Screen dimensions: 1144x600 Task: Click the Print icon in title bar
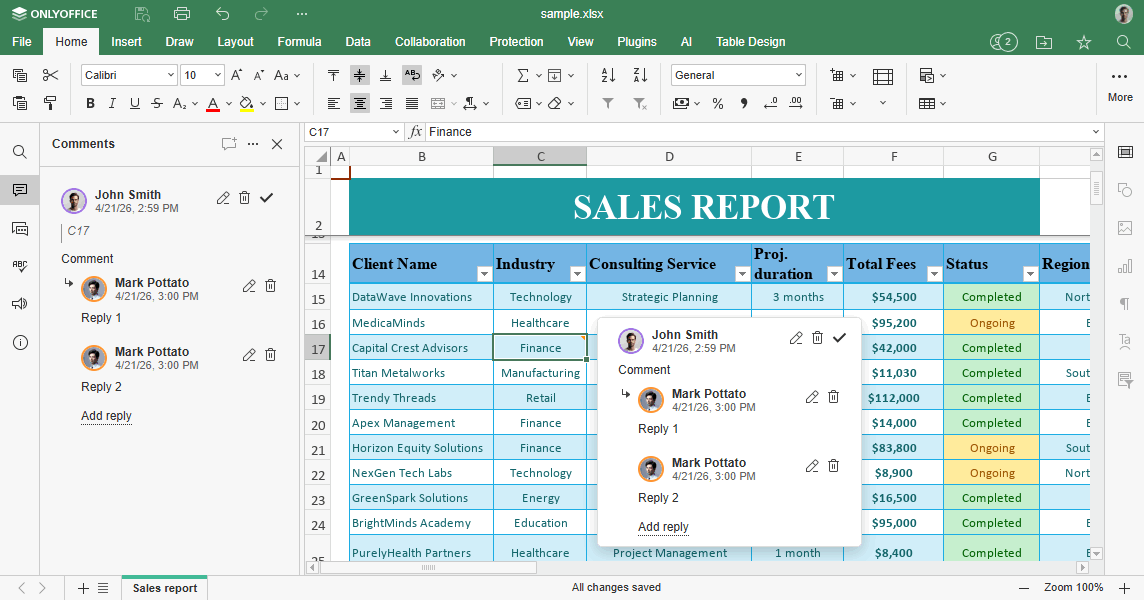pyautogui.click(x=181, y=14)
